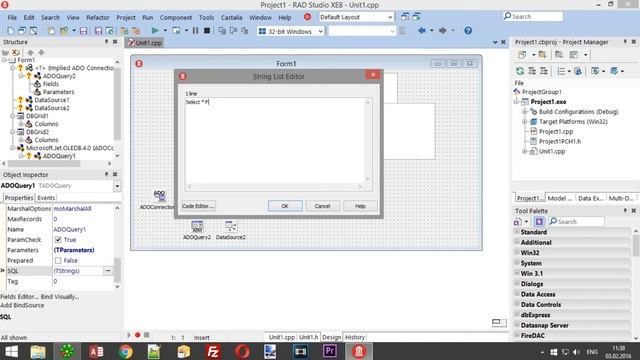Click the Structure panel horizontal scrollbar
Image resolution: width=640 pixels, height=360 pixels.
coord(44,164)
